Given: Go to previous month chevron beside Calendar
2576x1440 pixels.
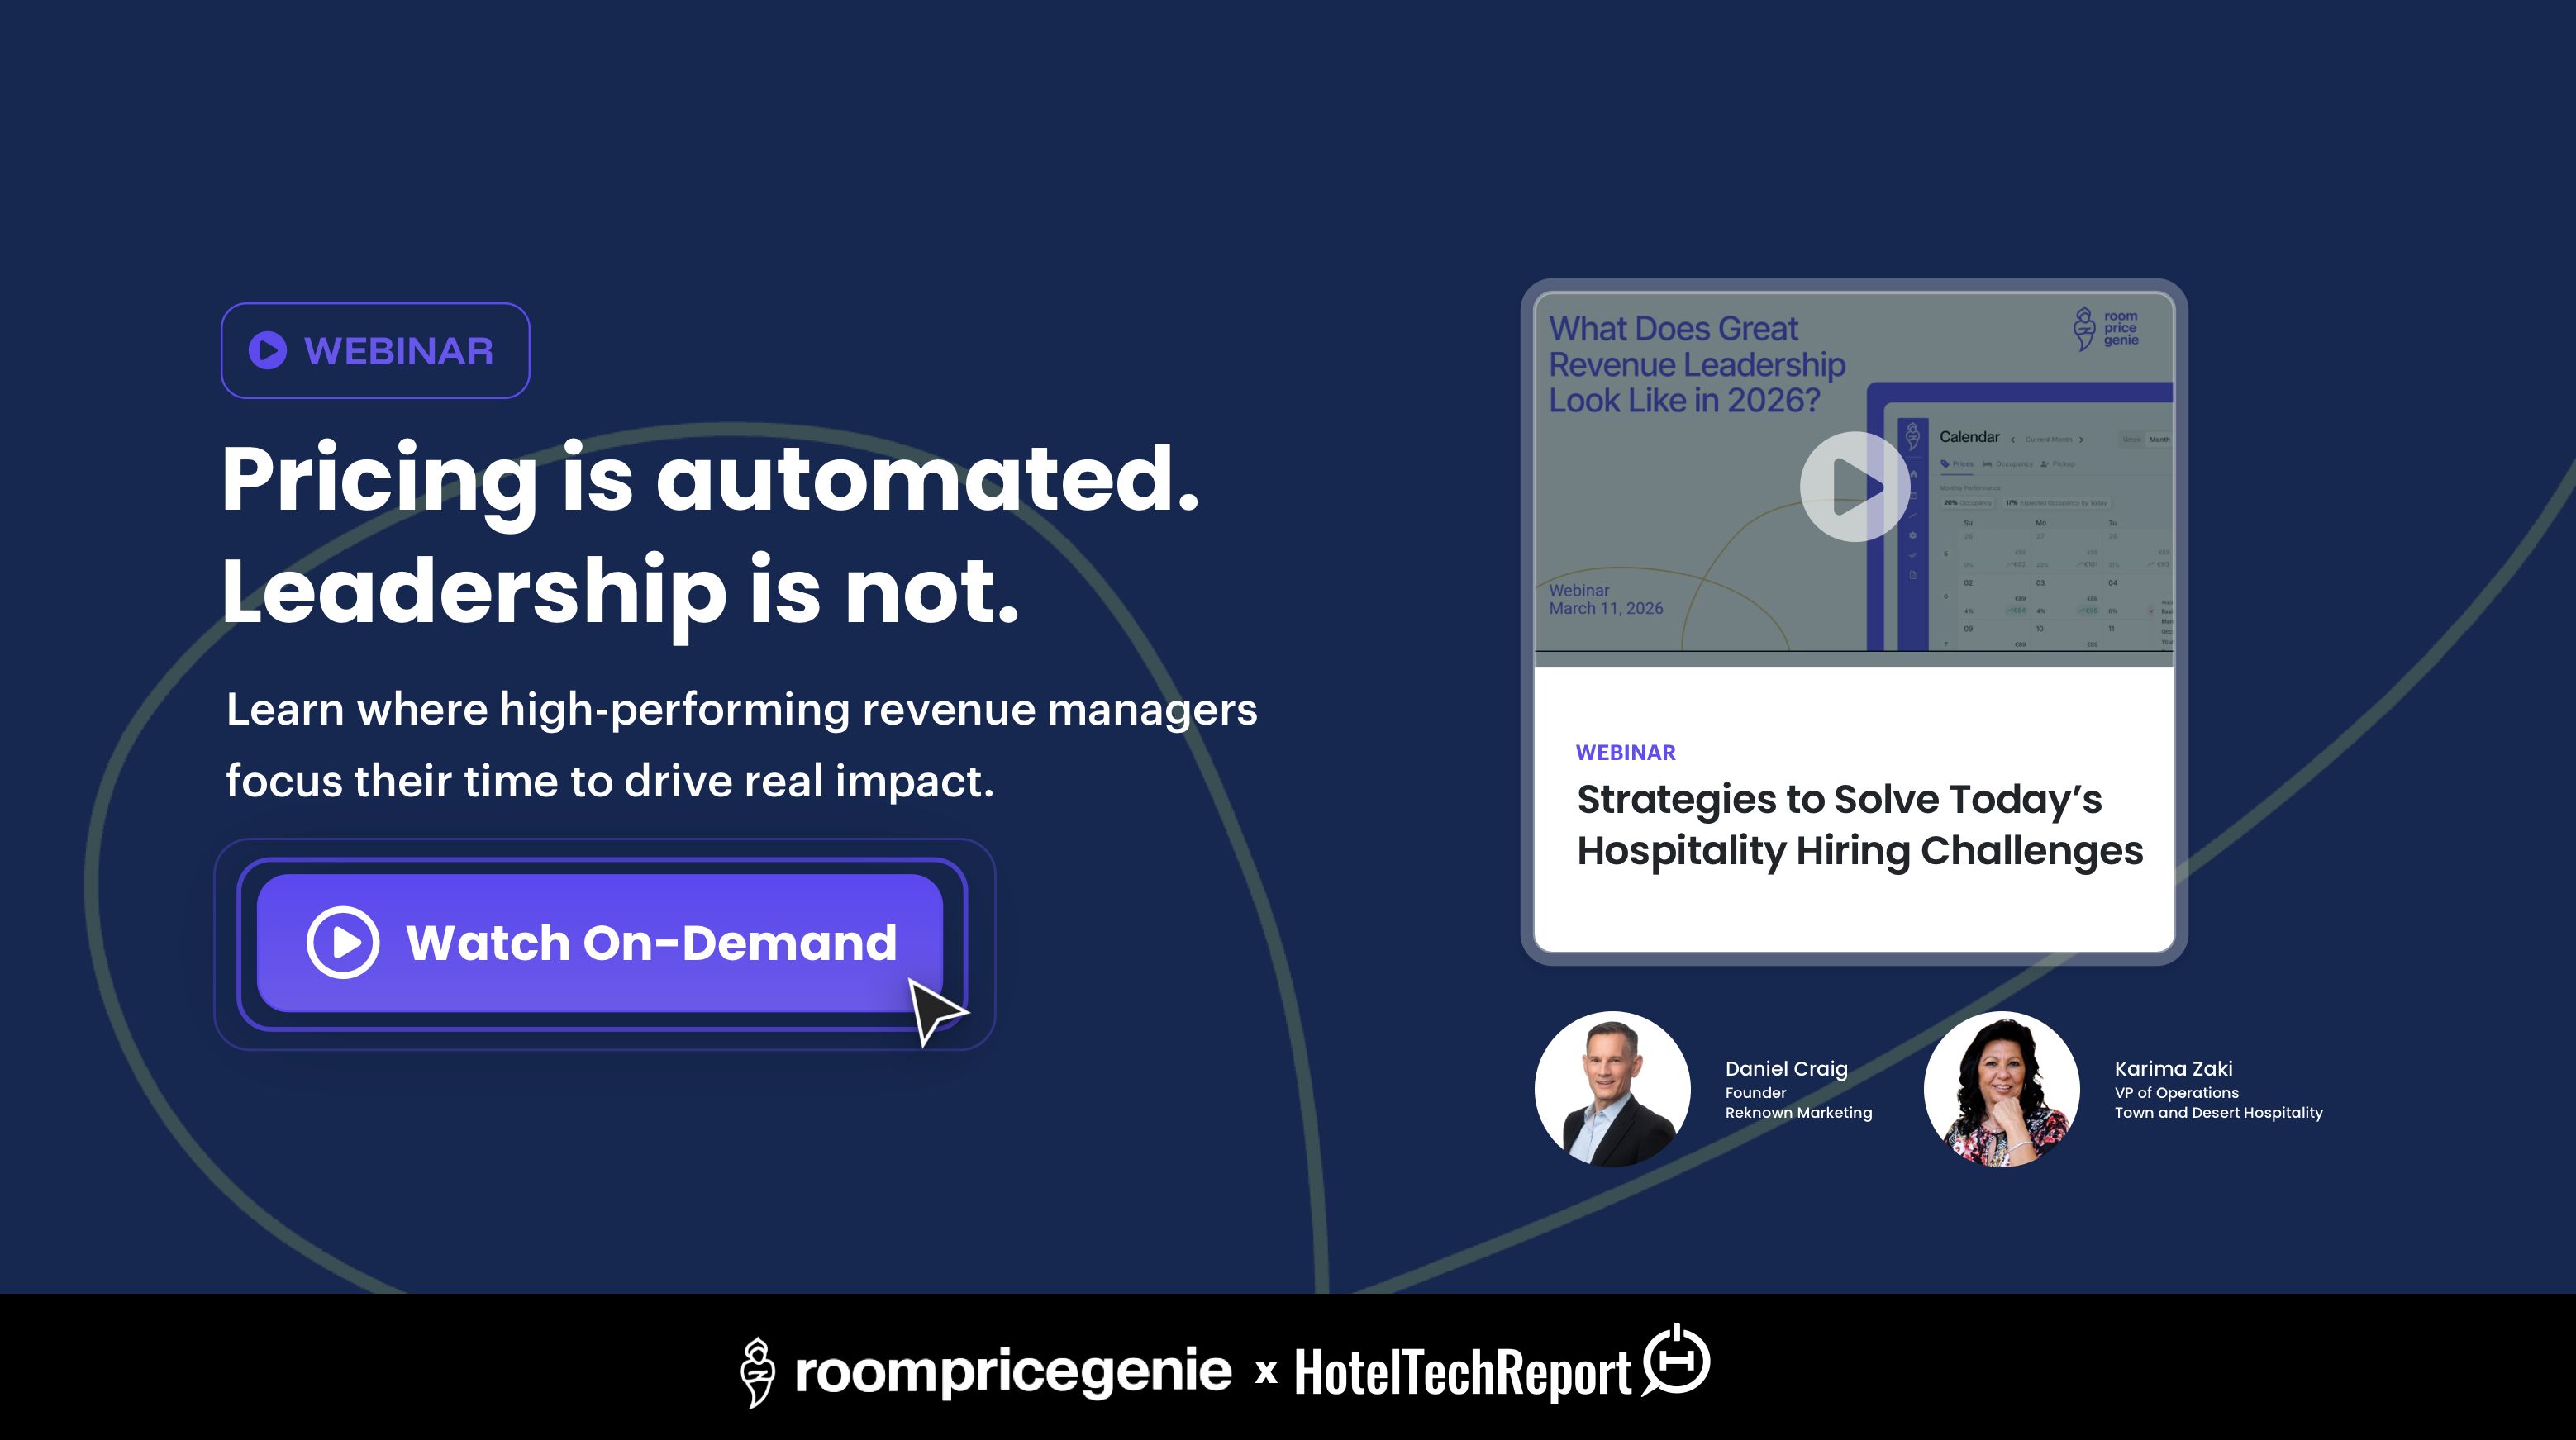Looking at the screenshot, I should click(x=2013, y=440).
